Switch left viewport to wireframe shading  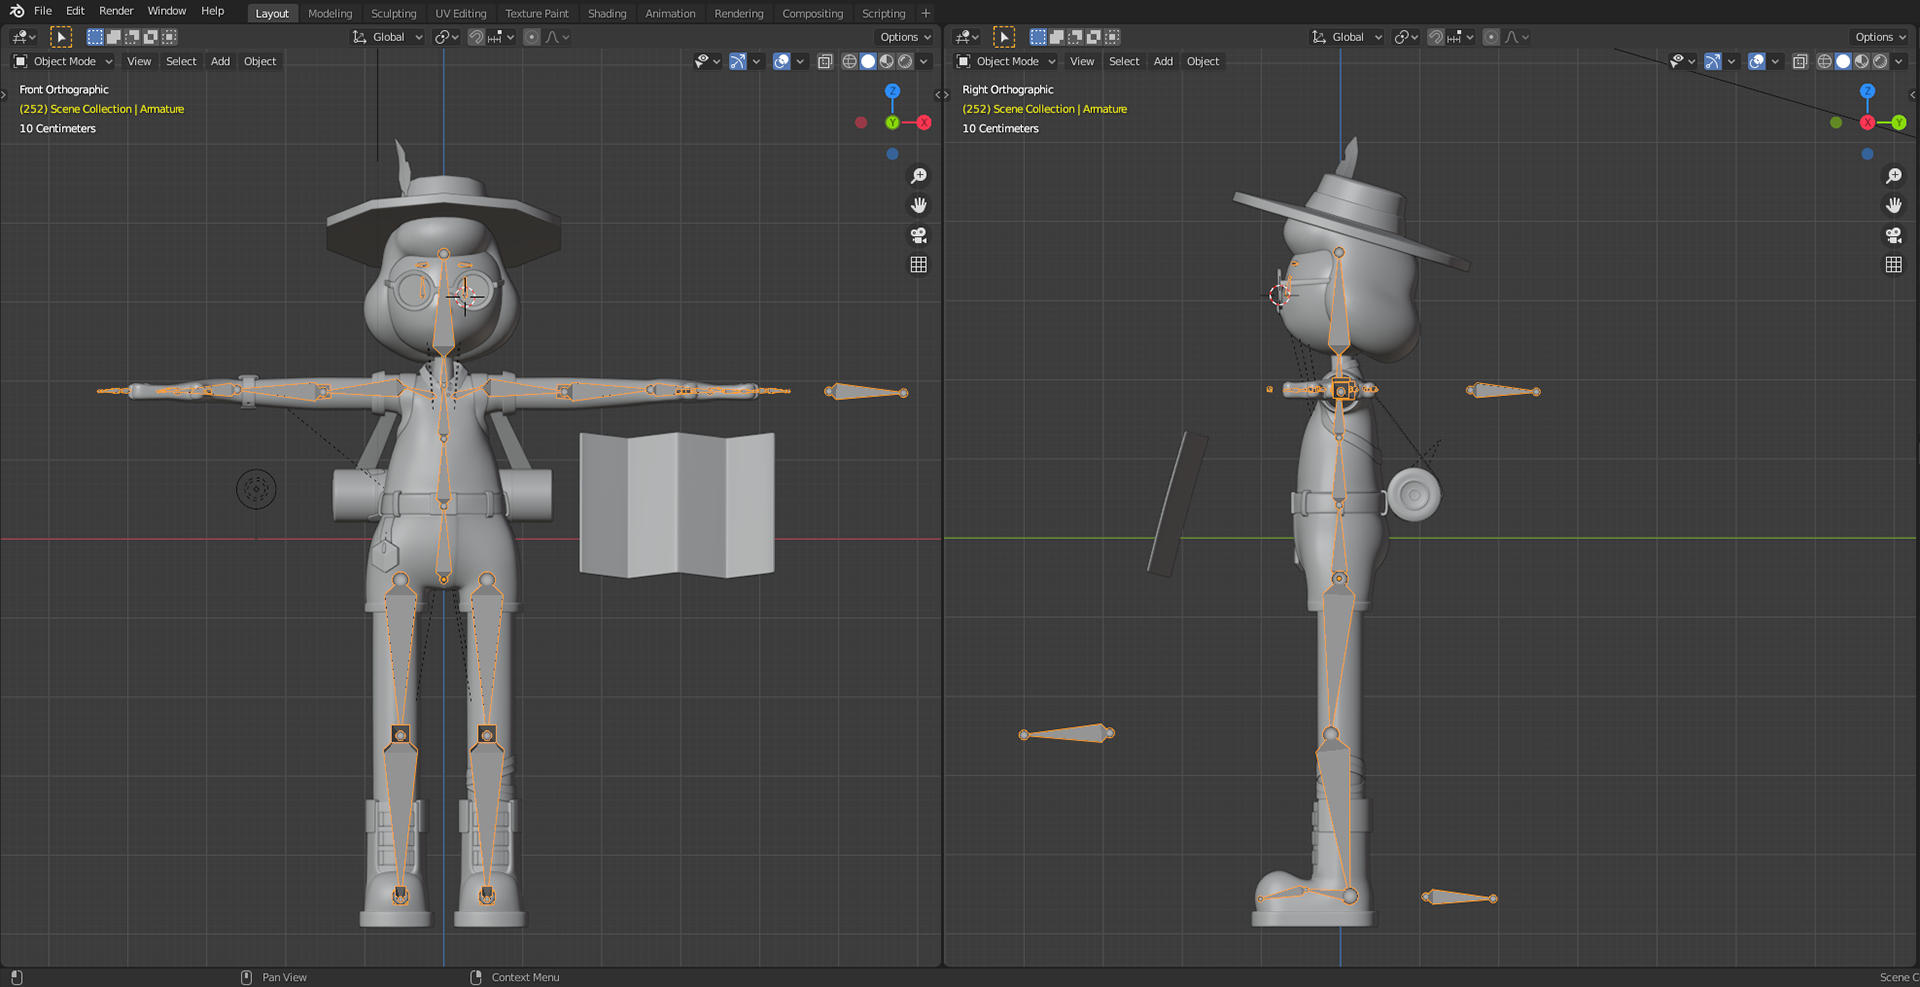tap(849, 61)
